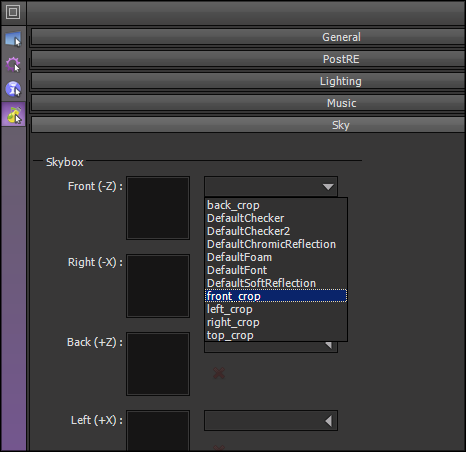The image size is (466, 452).
Task: Clear the Back (+Z) texture with red X
Action: [x=219, y=373]
